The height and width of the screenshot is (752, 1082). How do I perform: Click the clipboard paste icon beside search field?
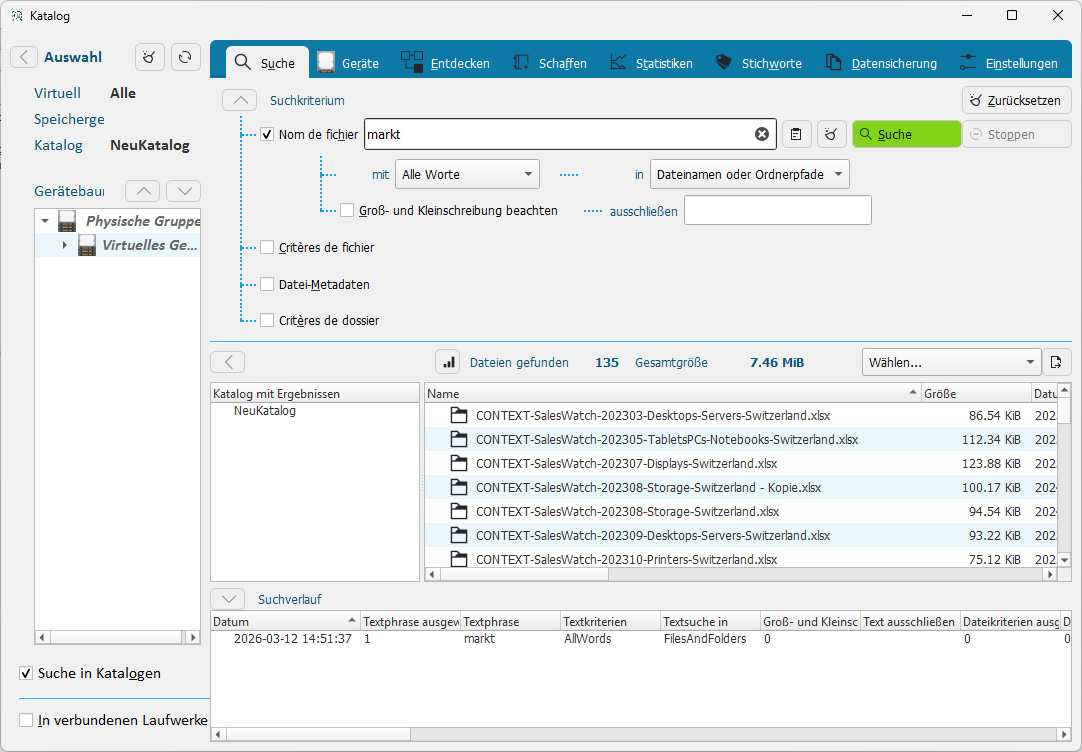(796, 134)
